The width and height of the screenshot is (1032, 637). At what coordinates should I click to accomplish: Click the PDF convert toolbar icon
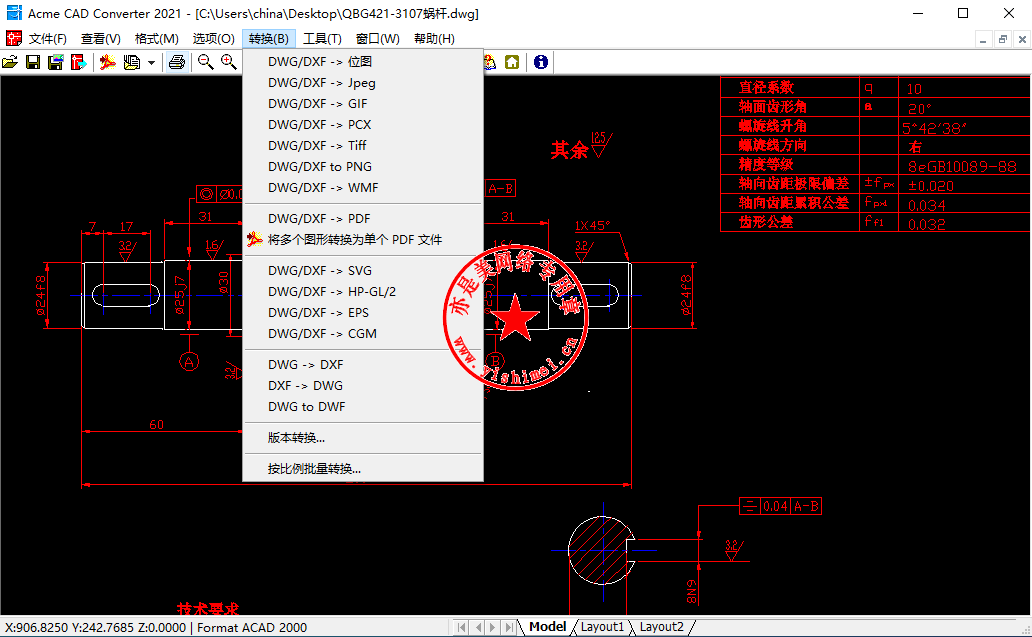point(107,62)
